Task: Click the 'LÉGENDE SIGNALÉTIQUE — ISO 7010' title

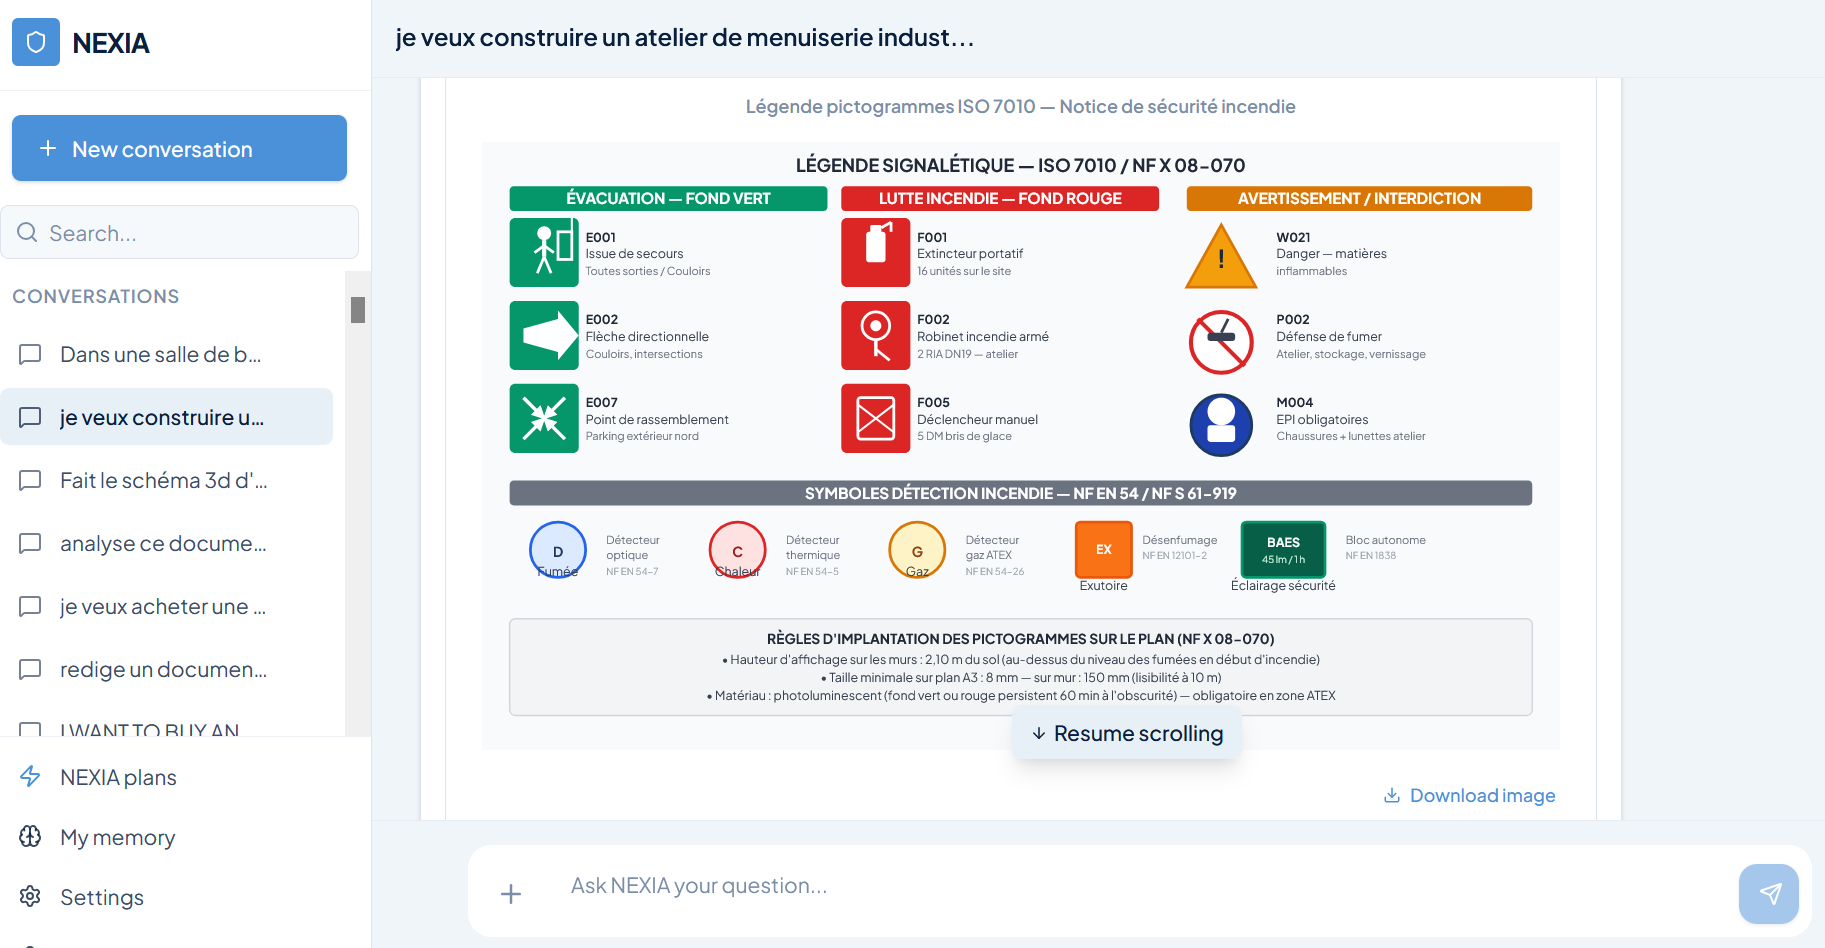Action: [1020, 165]
